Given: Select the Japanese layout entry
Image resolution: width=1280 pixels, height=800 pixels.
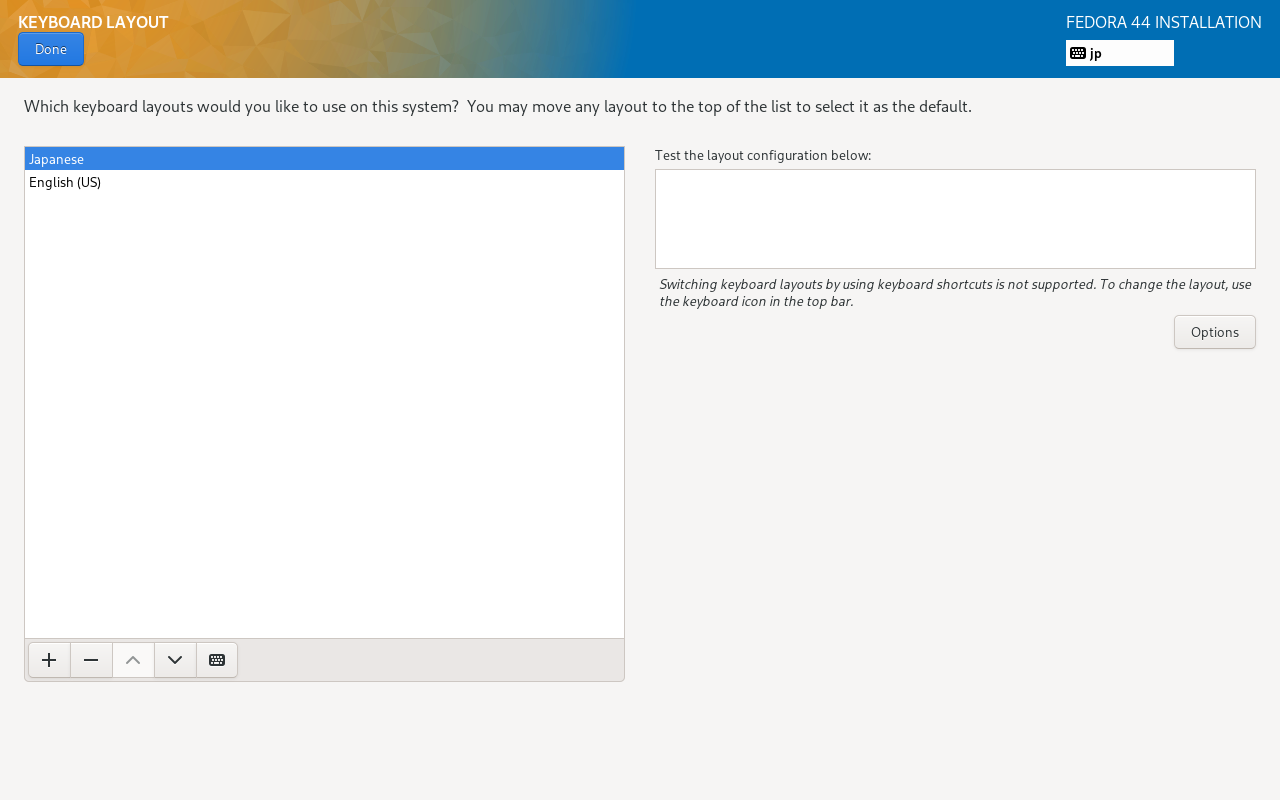Looking at the screenshot, I should pos(57,159).
